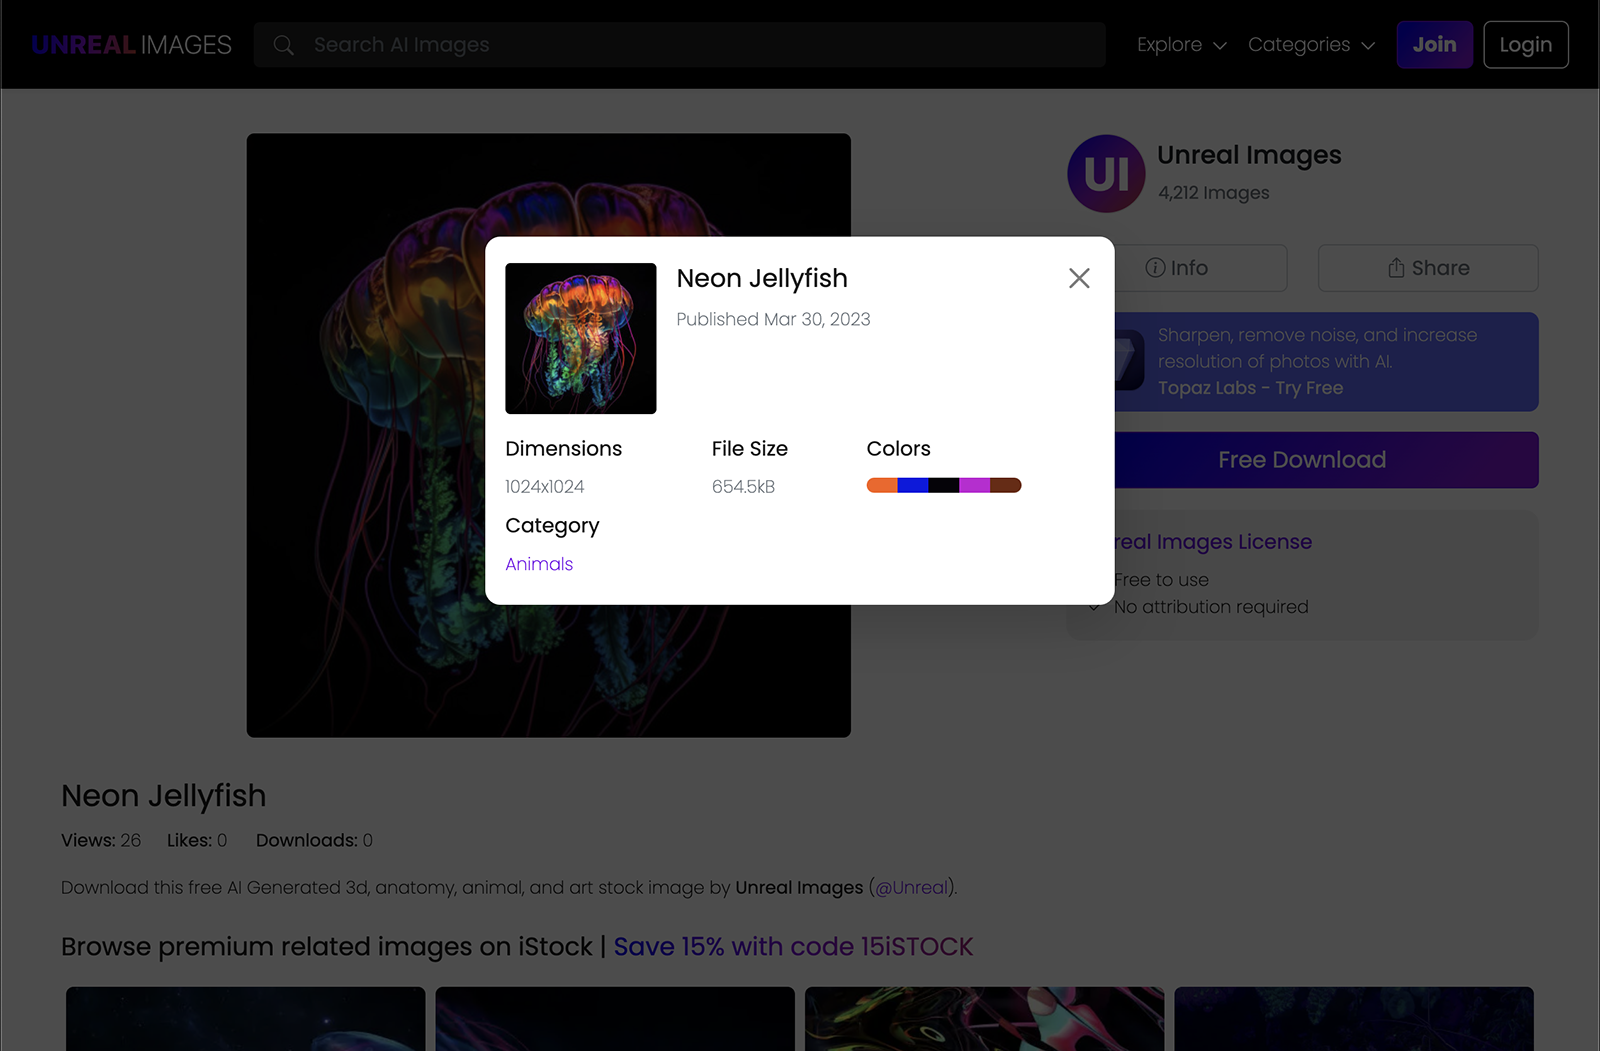
Task: Click the Views: 26 stat
Action: (101, 840)
